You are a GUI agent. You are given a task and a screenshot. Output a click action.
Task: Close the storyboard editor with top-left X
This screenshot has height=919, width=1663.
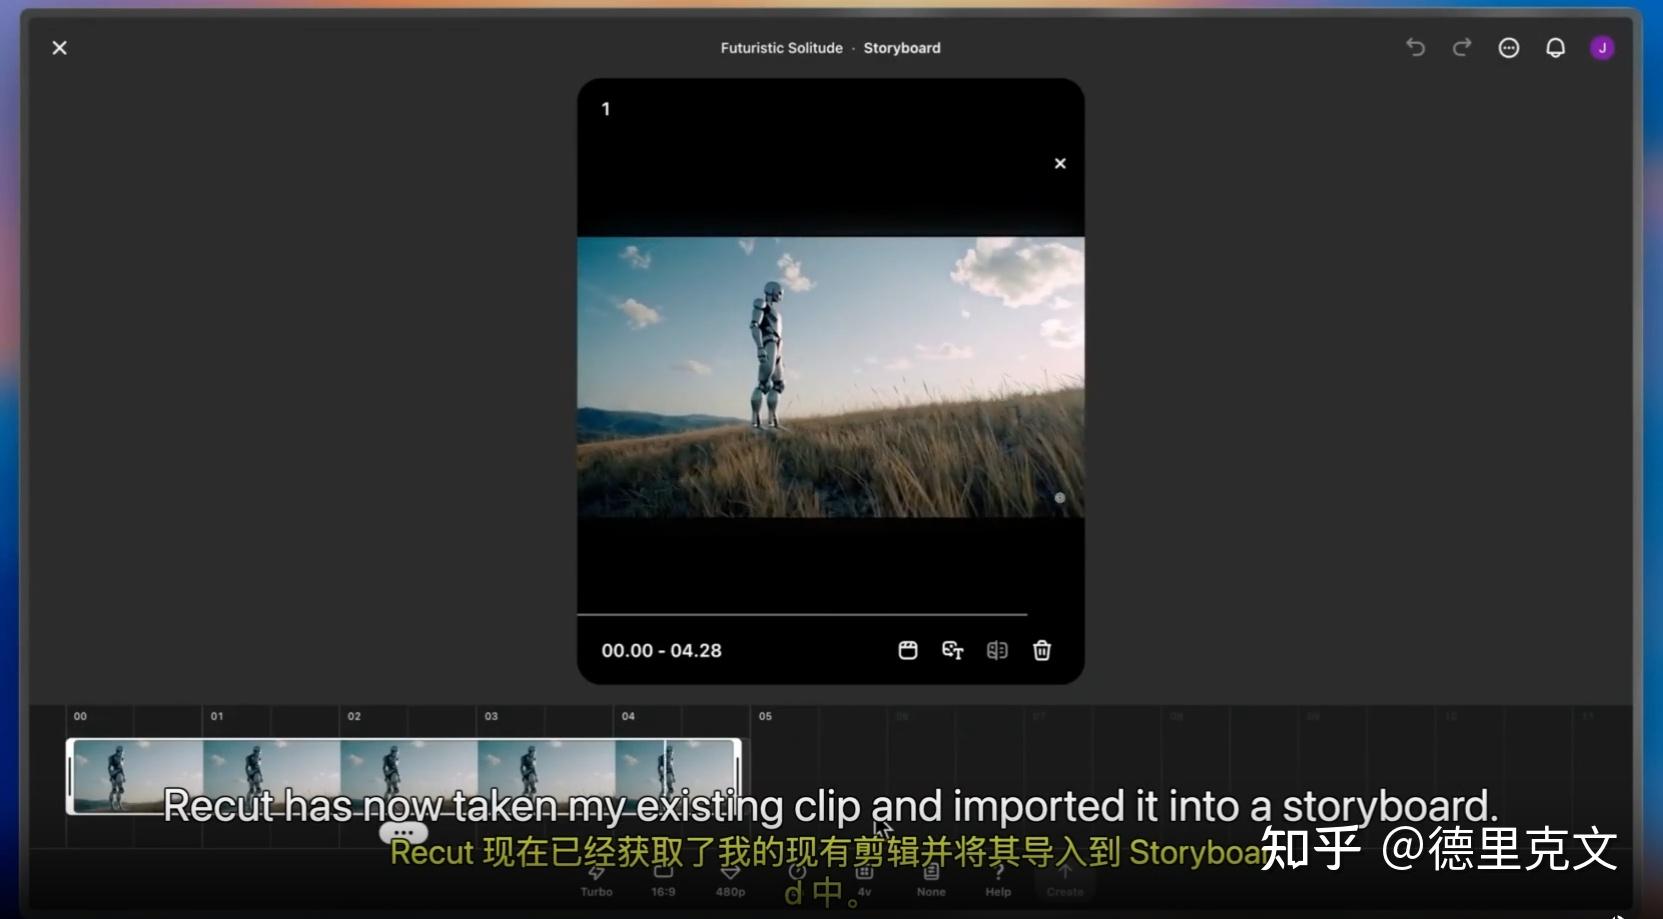[60, 48]
